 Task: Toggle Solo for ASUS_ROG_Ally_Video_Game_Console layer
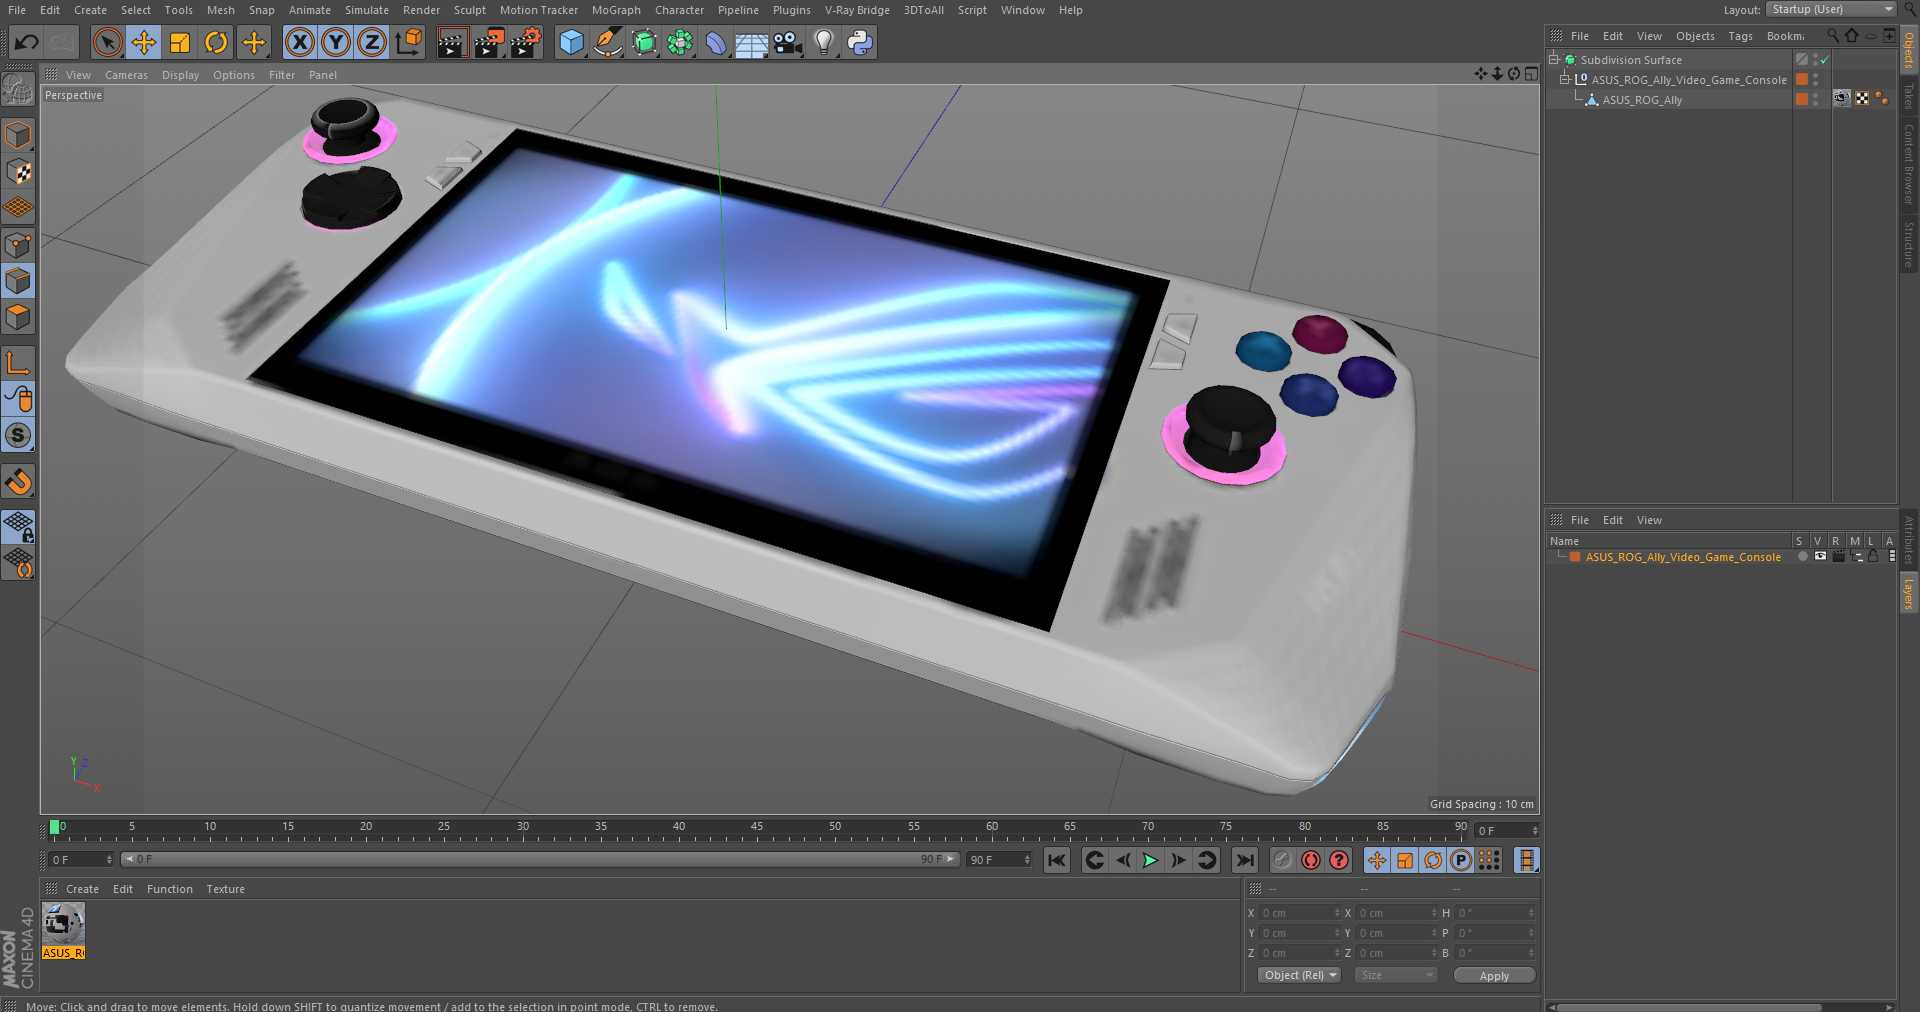pos(1802,557)
